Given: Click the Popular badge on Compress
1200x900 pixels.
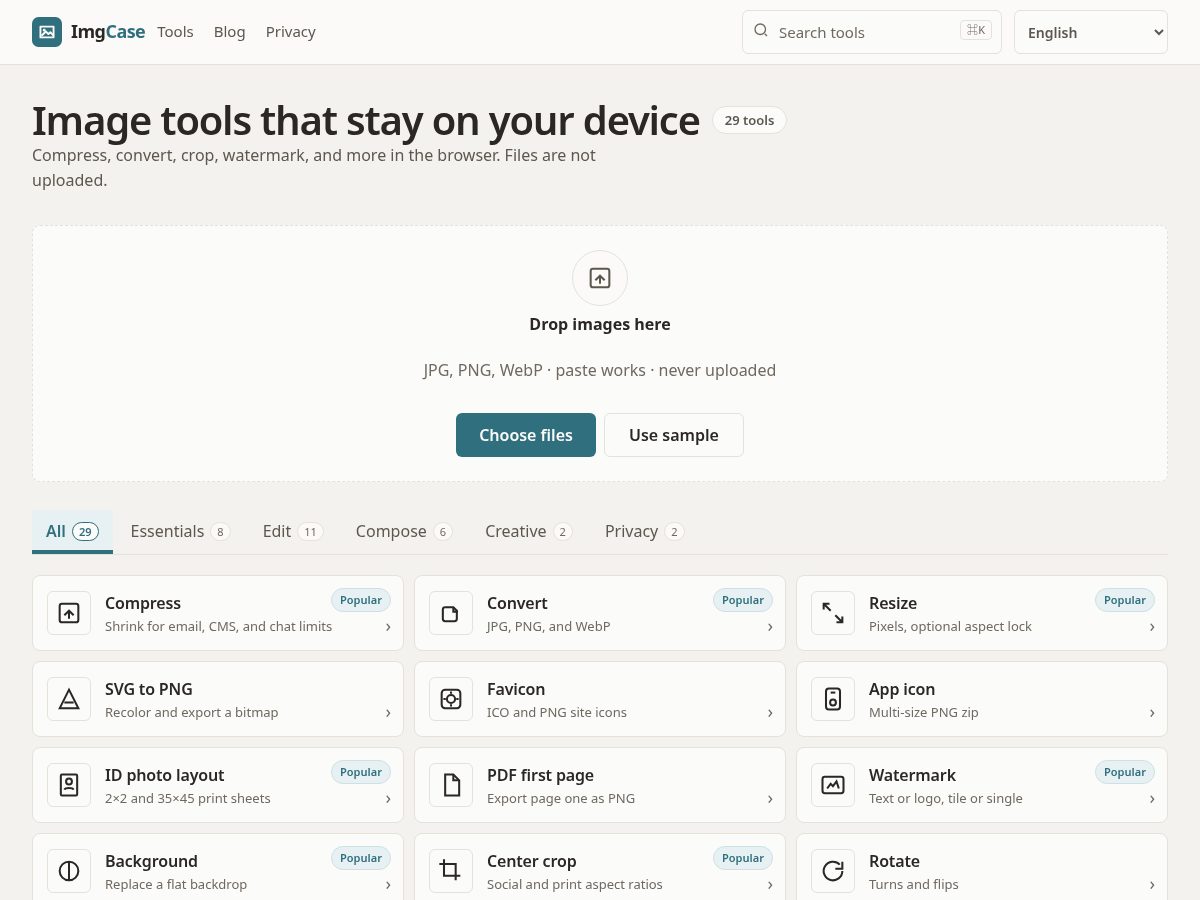Looking at the screenshot, I should pyautogui.click(x=361, y=600).
